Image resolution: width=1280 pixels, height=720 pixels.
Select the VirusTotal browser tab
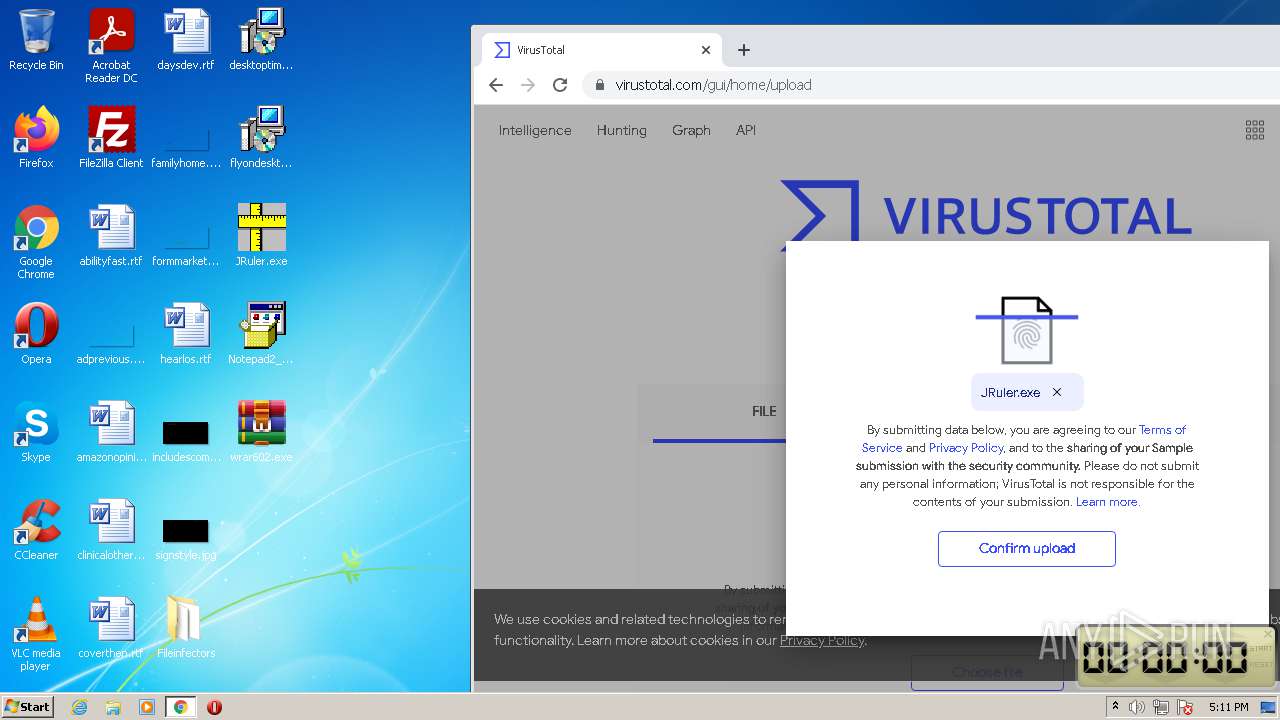[600, 50]
